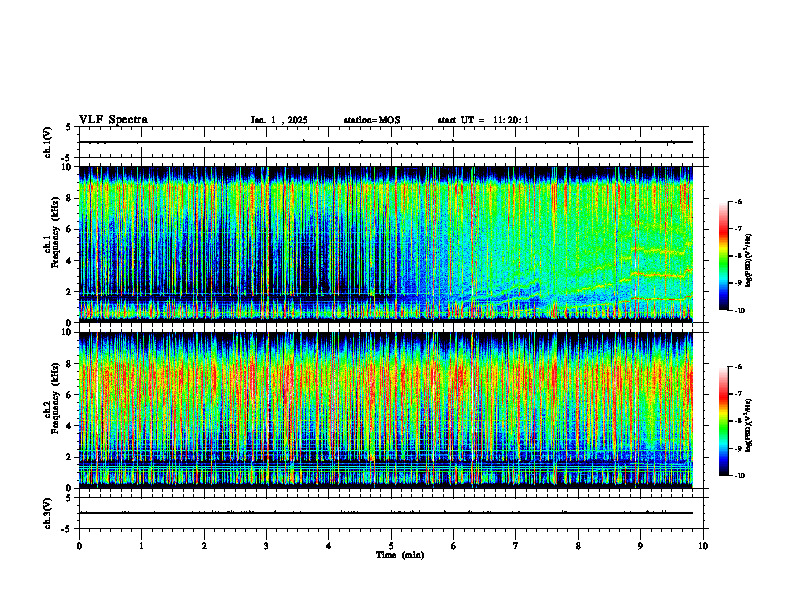792x612 pixels.
Task: Click the "Time (min)" axis title
Action: [400, 555]
